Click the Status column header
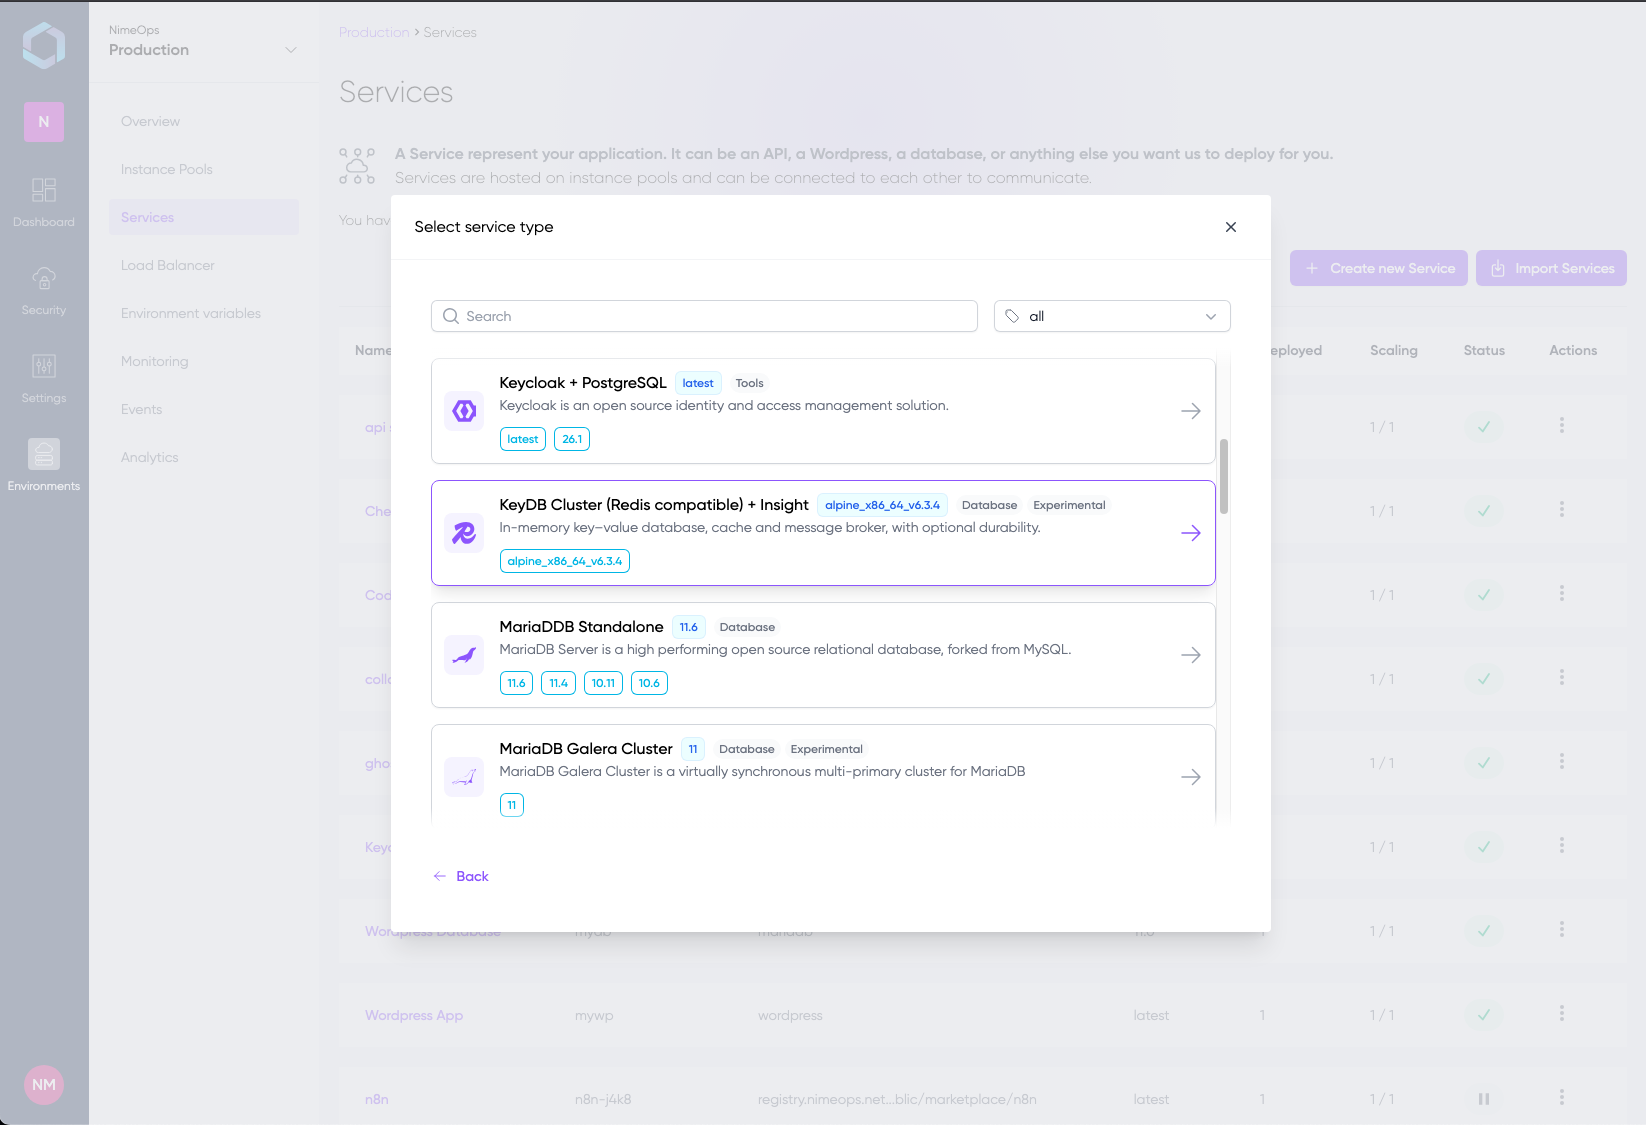1646x1125 pixels. coord(1484,350)
